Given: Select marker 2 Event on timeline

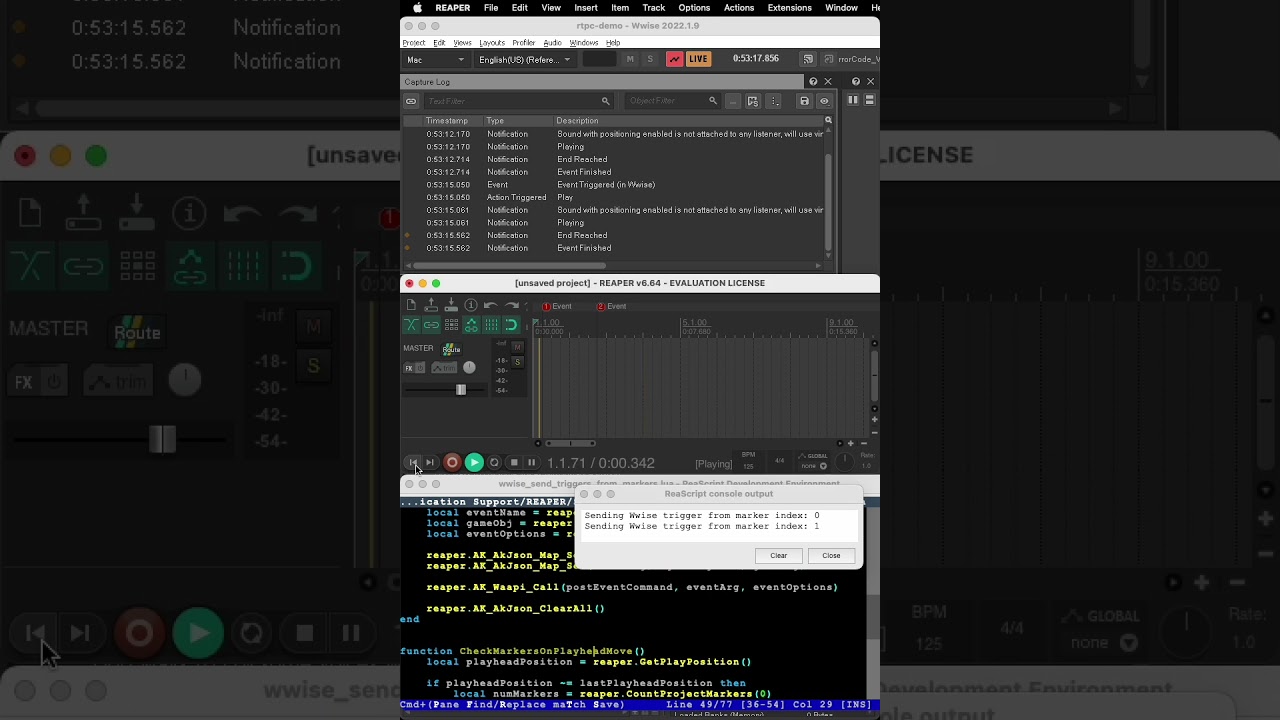Looking at the screenshot, I should [x=611, y=306].
